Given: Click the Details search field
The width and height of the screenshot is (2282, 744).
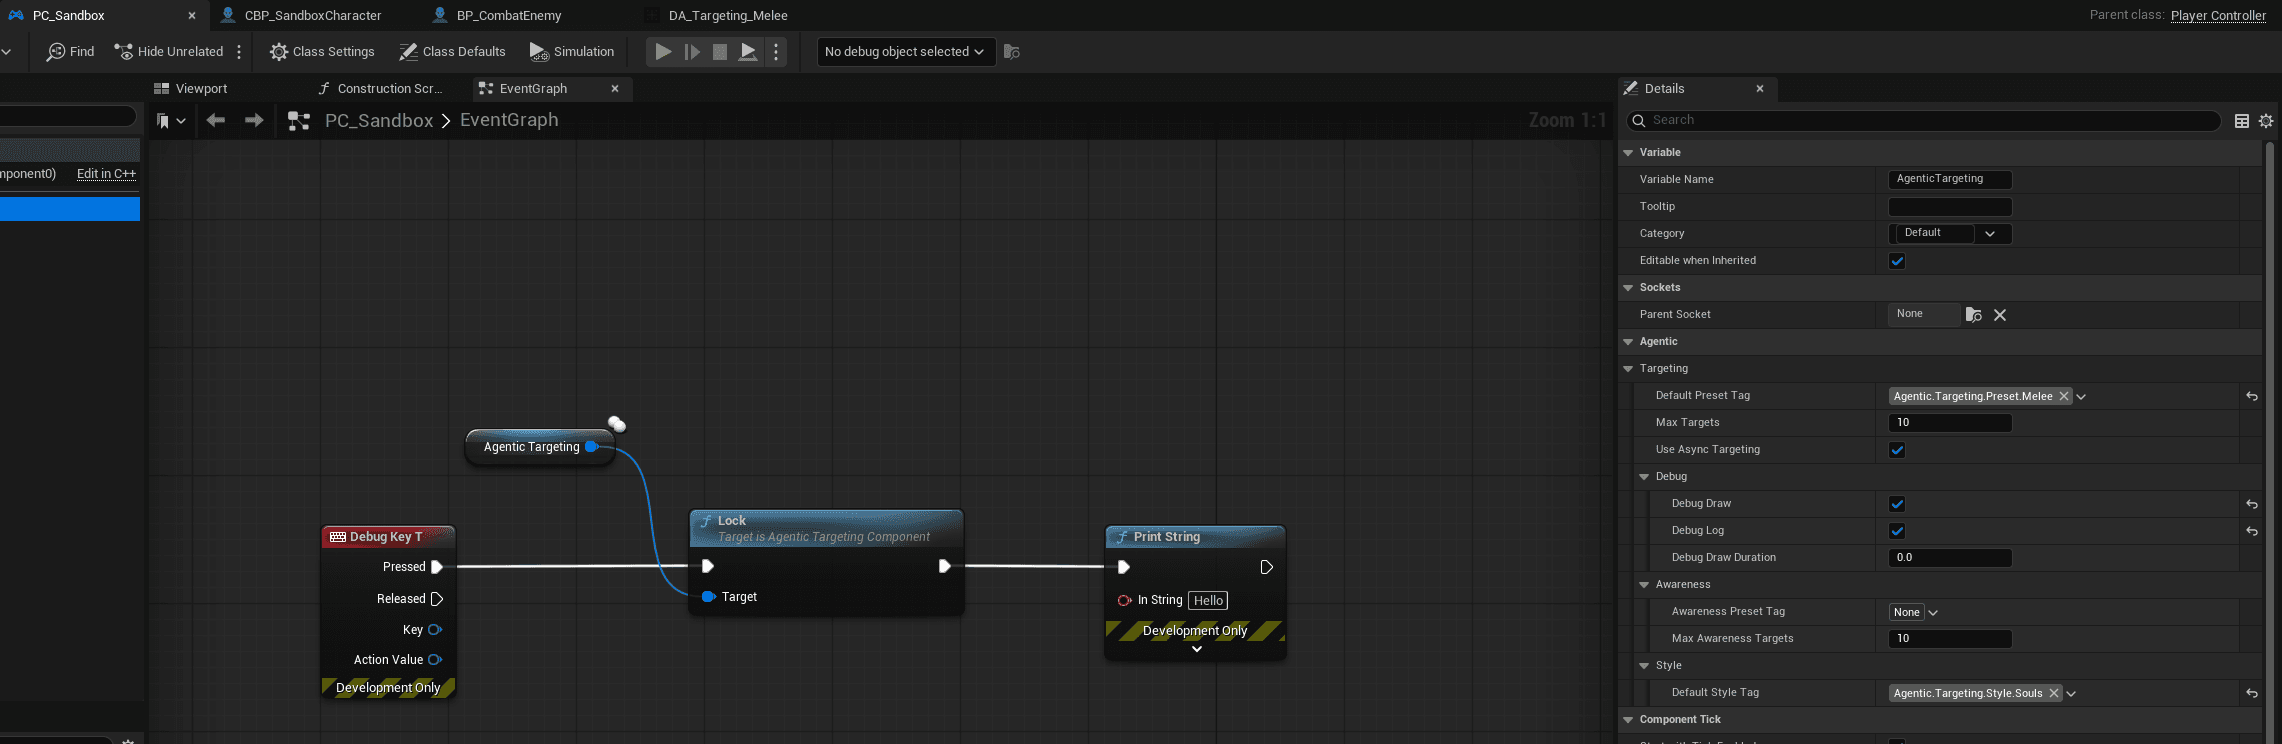Looking at the screenshot, I should (1924, 120).
